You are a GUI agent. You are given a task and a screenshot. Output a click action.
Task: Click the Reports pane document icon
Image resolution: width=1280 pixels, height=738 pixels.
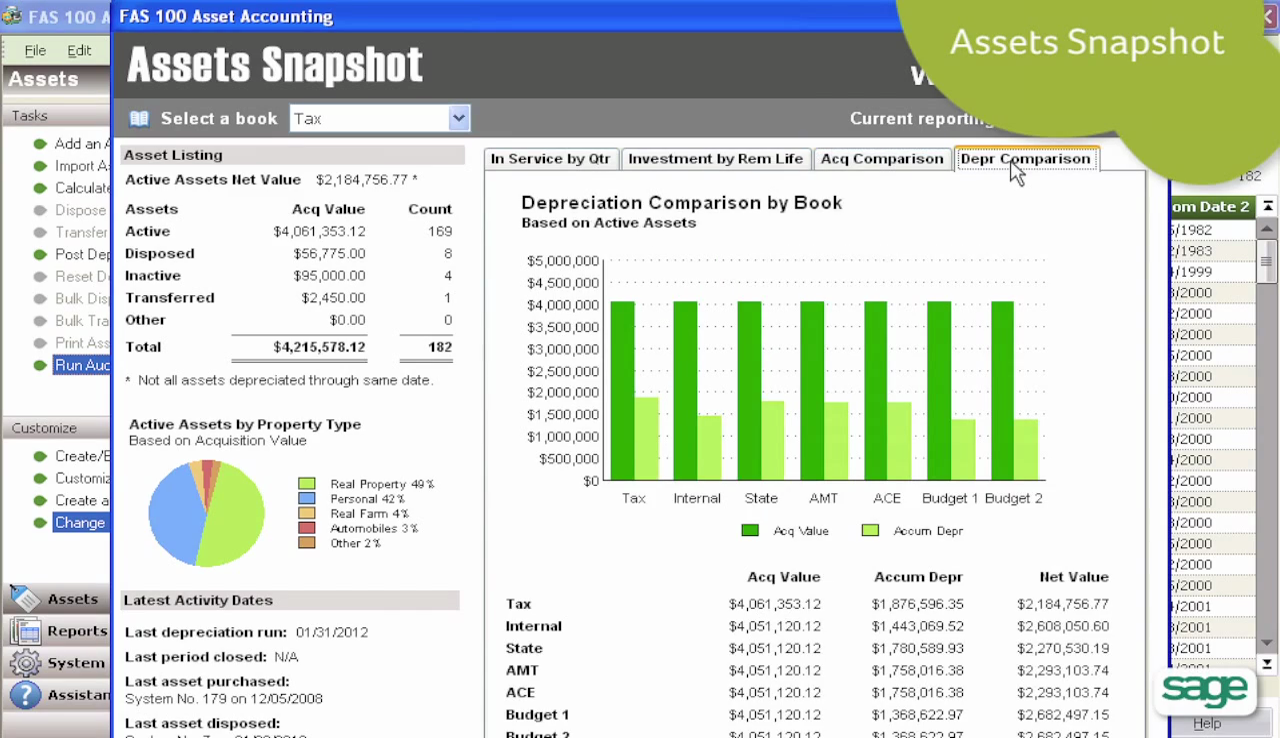26,631
